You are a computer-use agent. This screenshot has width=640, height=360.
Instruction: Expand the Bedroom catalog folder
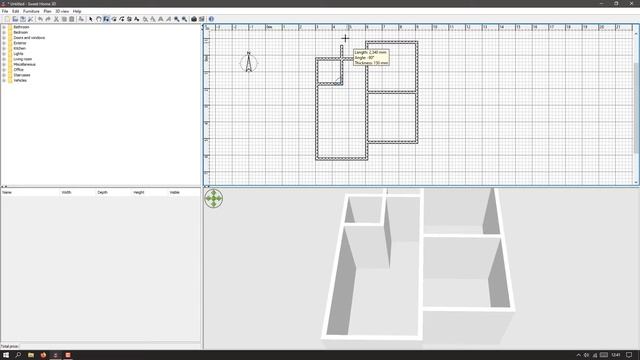[x=4, y=32]
